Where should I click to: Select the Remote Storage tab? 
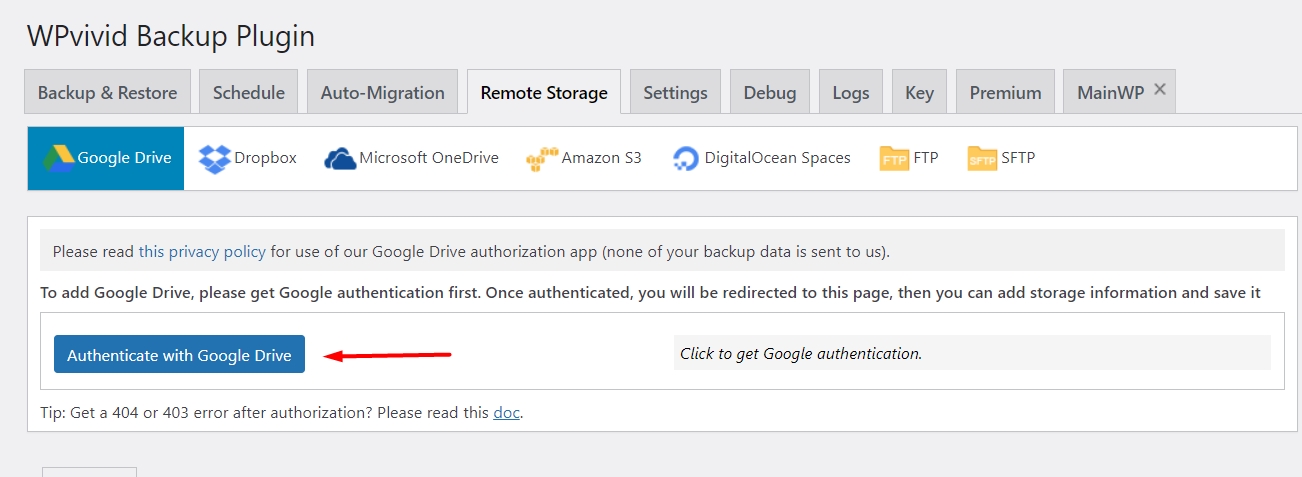click(544, 92)
